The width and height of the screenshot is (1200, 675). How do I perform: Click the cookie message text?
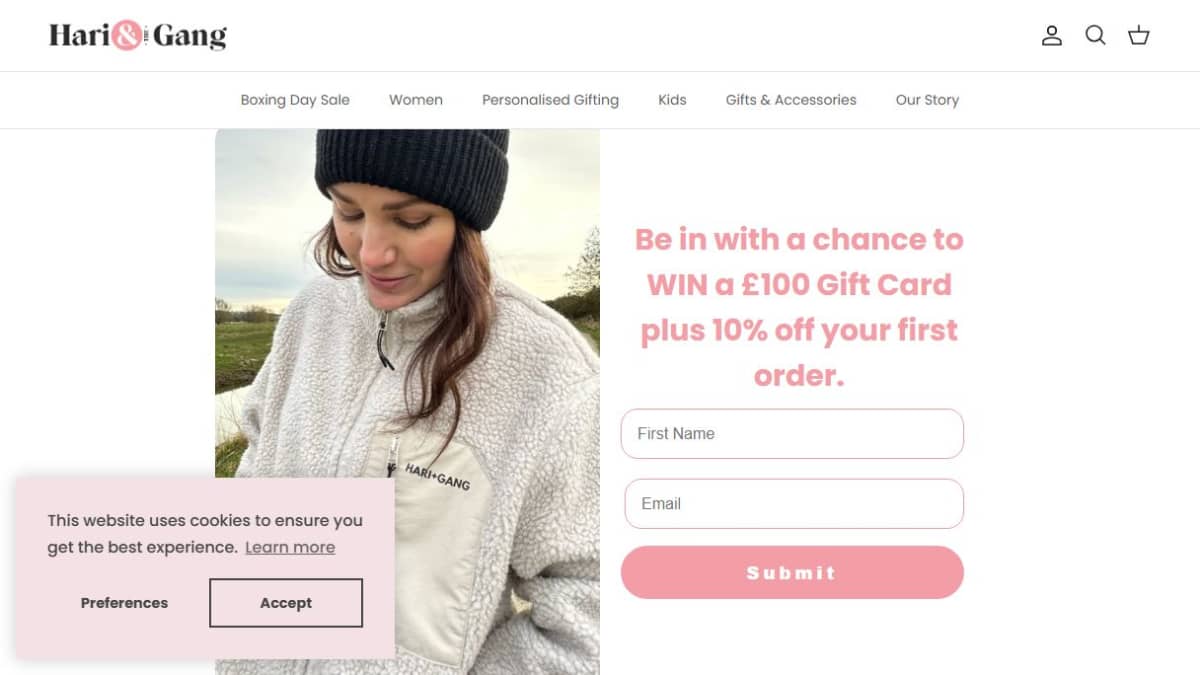coord(205,534)
